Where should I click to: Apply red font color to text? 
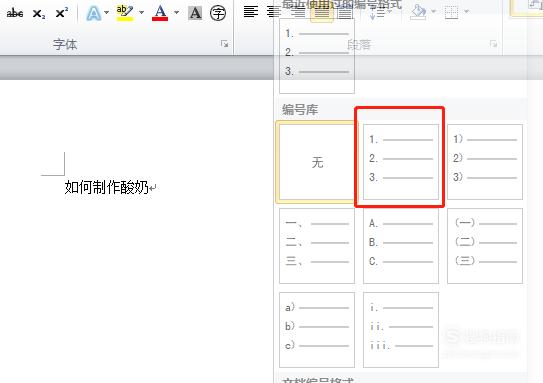coord(160,13)
